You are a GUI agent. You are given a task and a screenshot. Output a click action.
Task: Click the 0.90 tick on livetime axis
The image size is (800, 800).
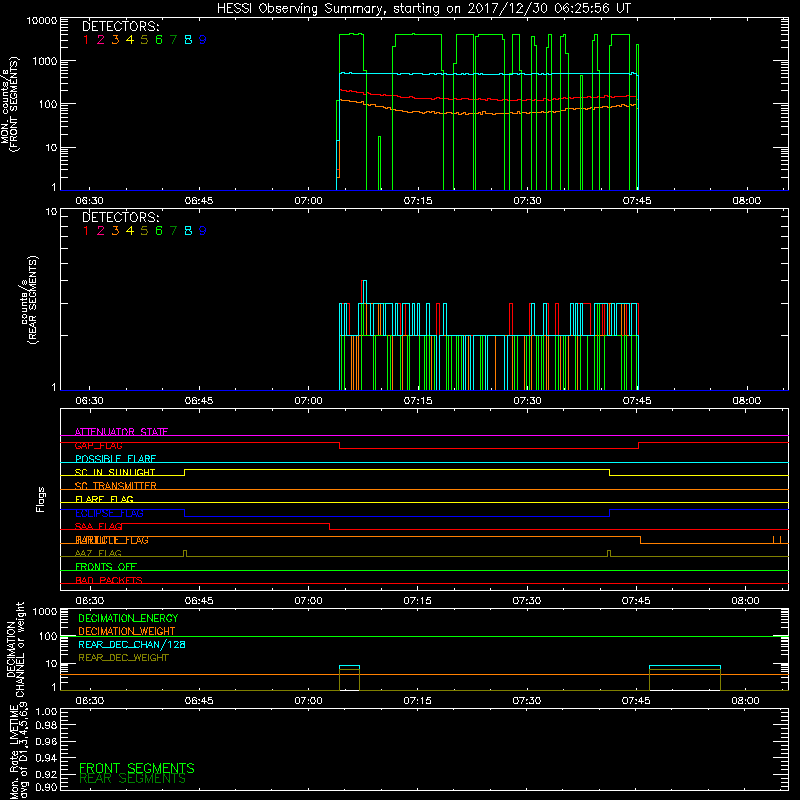tap(46, 787)
